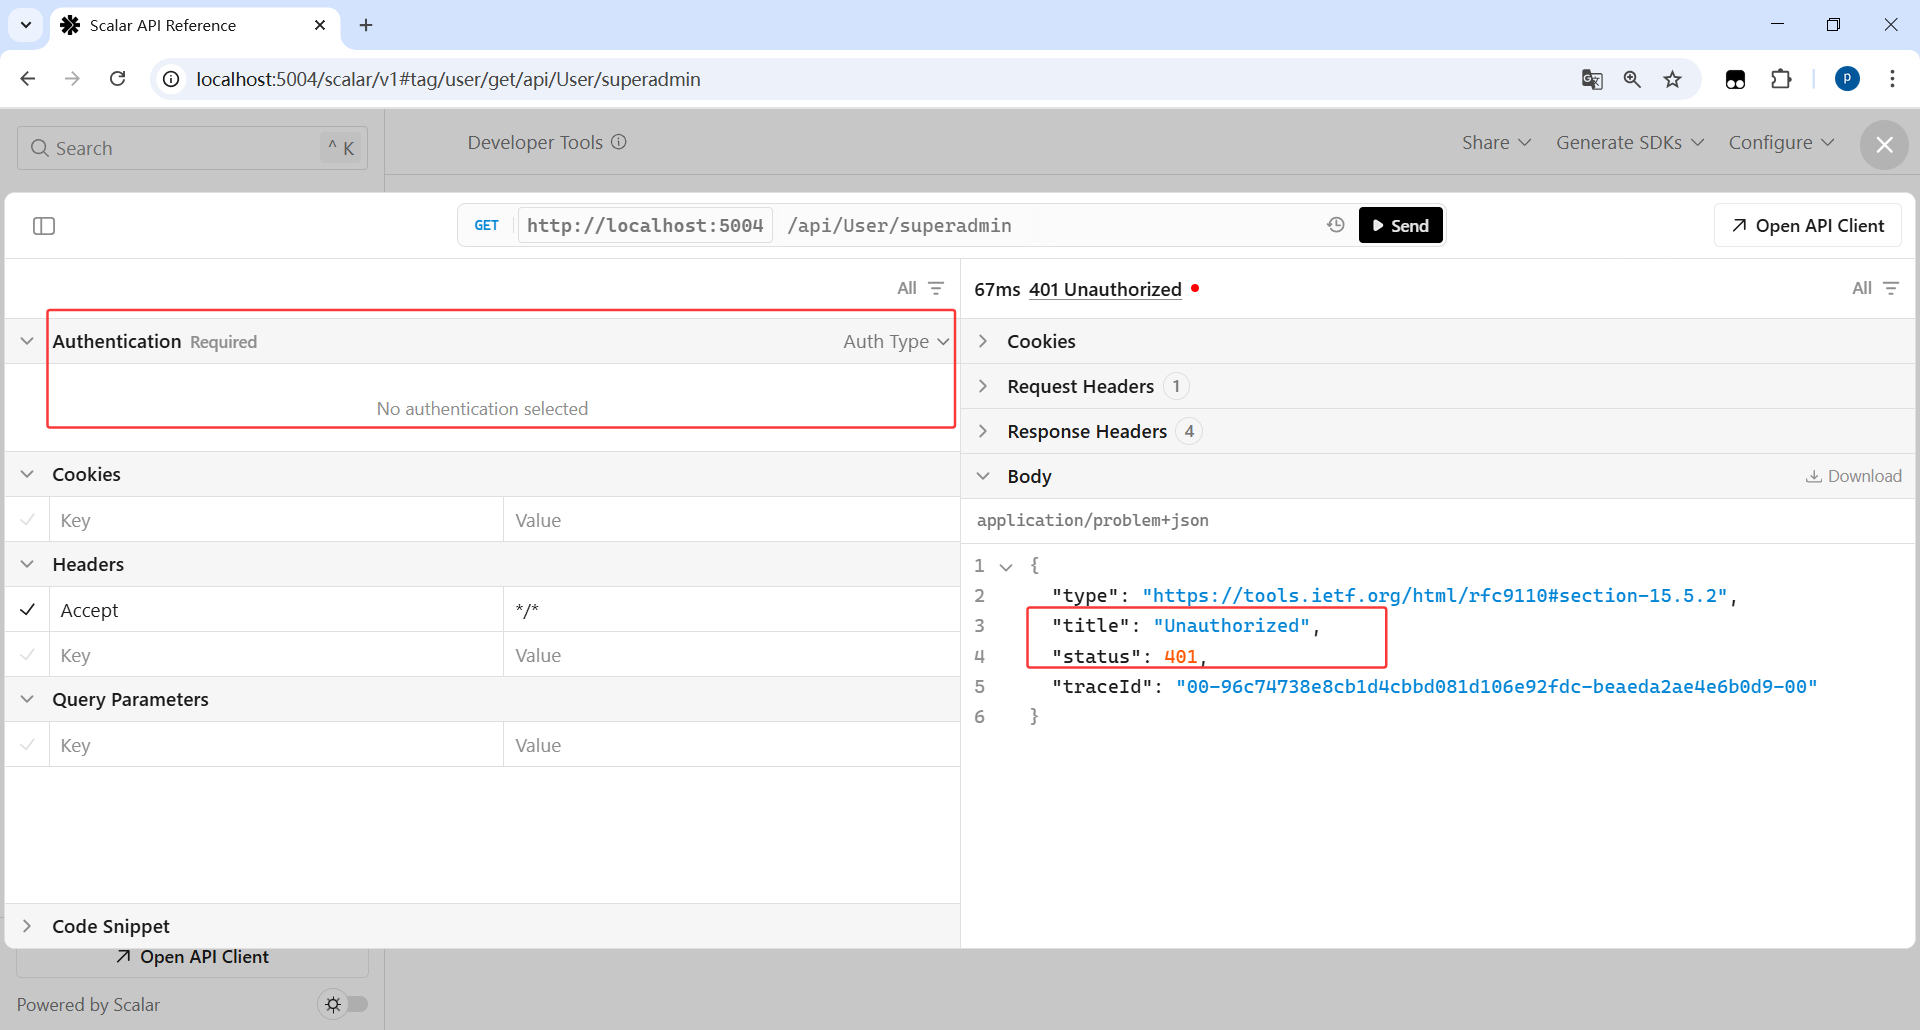Click the cookie Value input field
This screenshot has height=1030, width=1920.
731,520
